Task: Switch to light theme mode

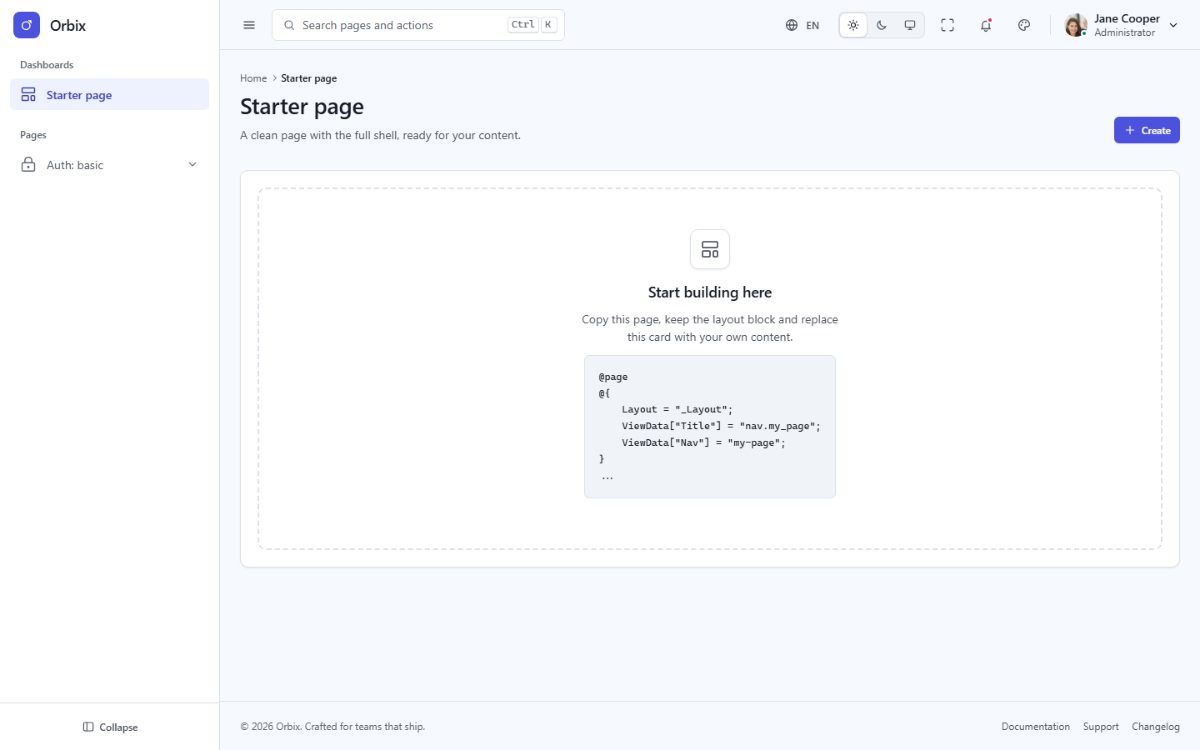Action: click(853, 25)
